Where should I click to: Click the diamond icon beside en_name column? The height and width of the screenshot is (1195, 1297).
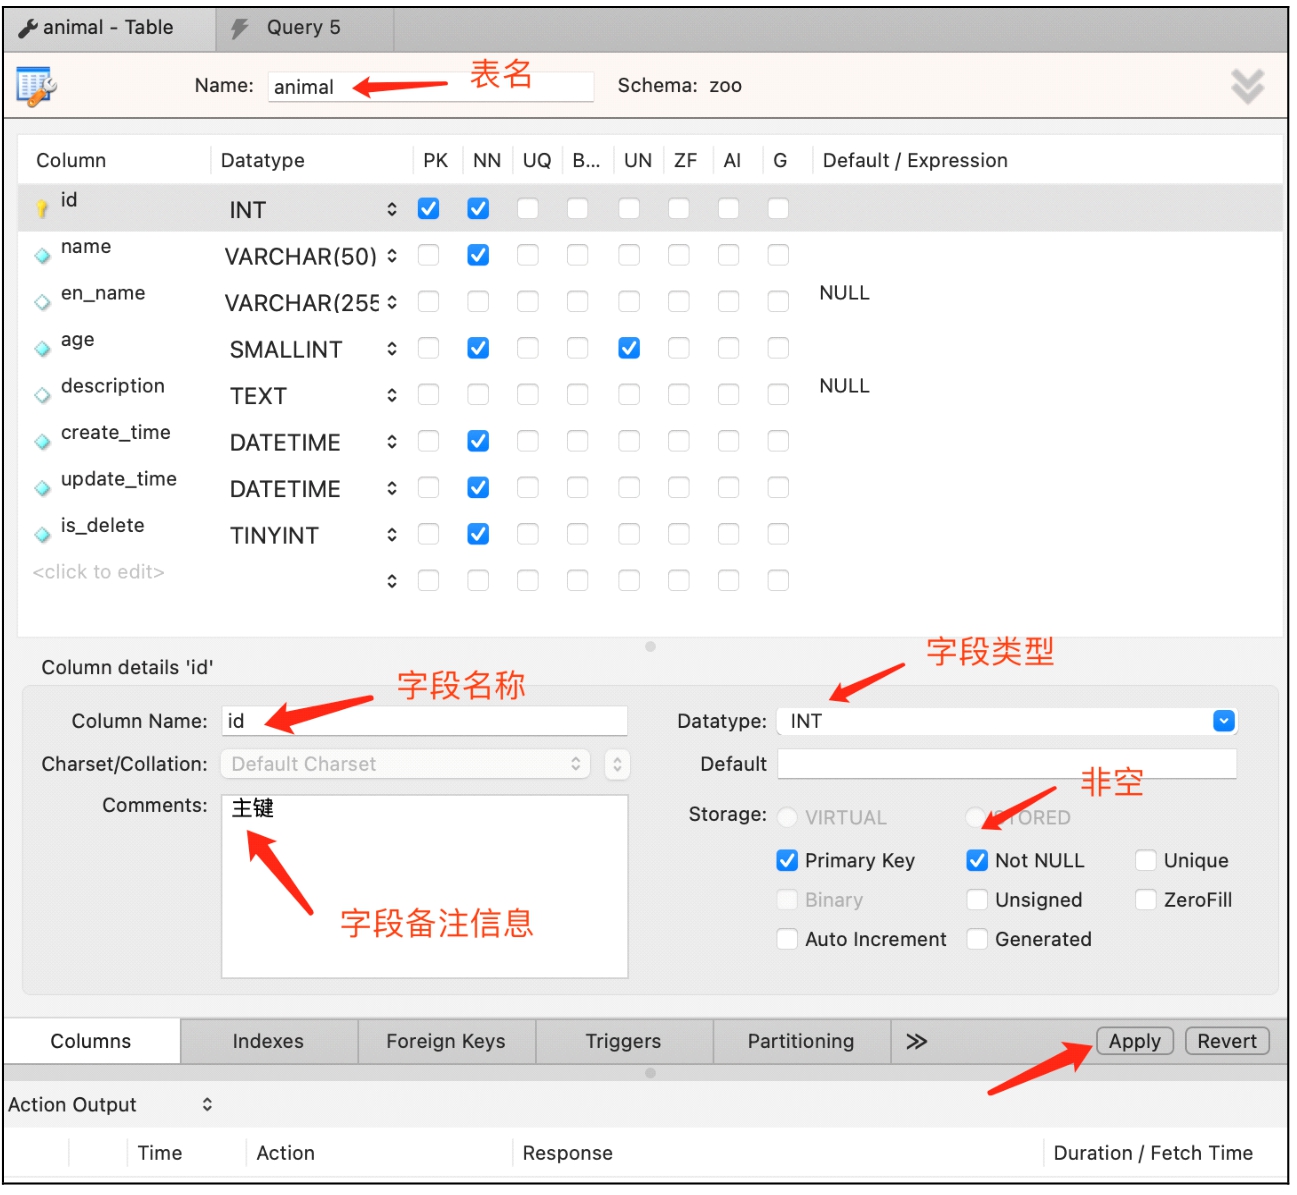(x=42, y=302)
